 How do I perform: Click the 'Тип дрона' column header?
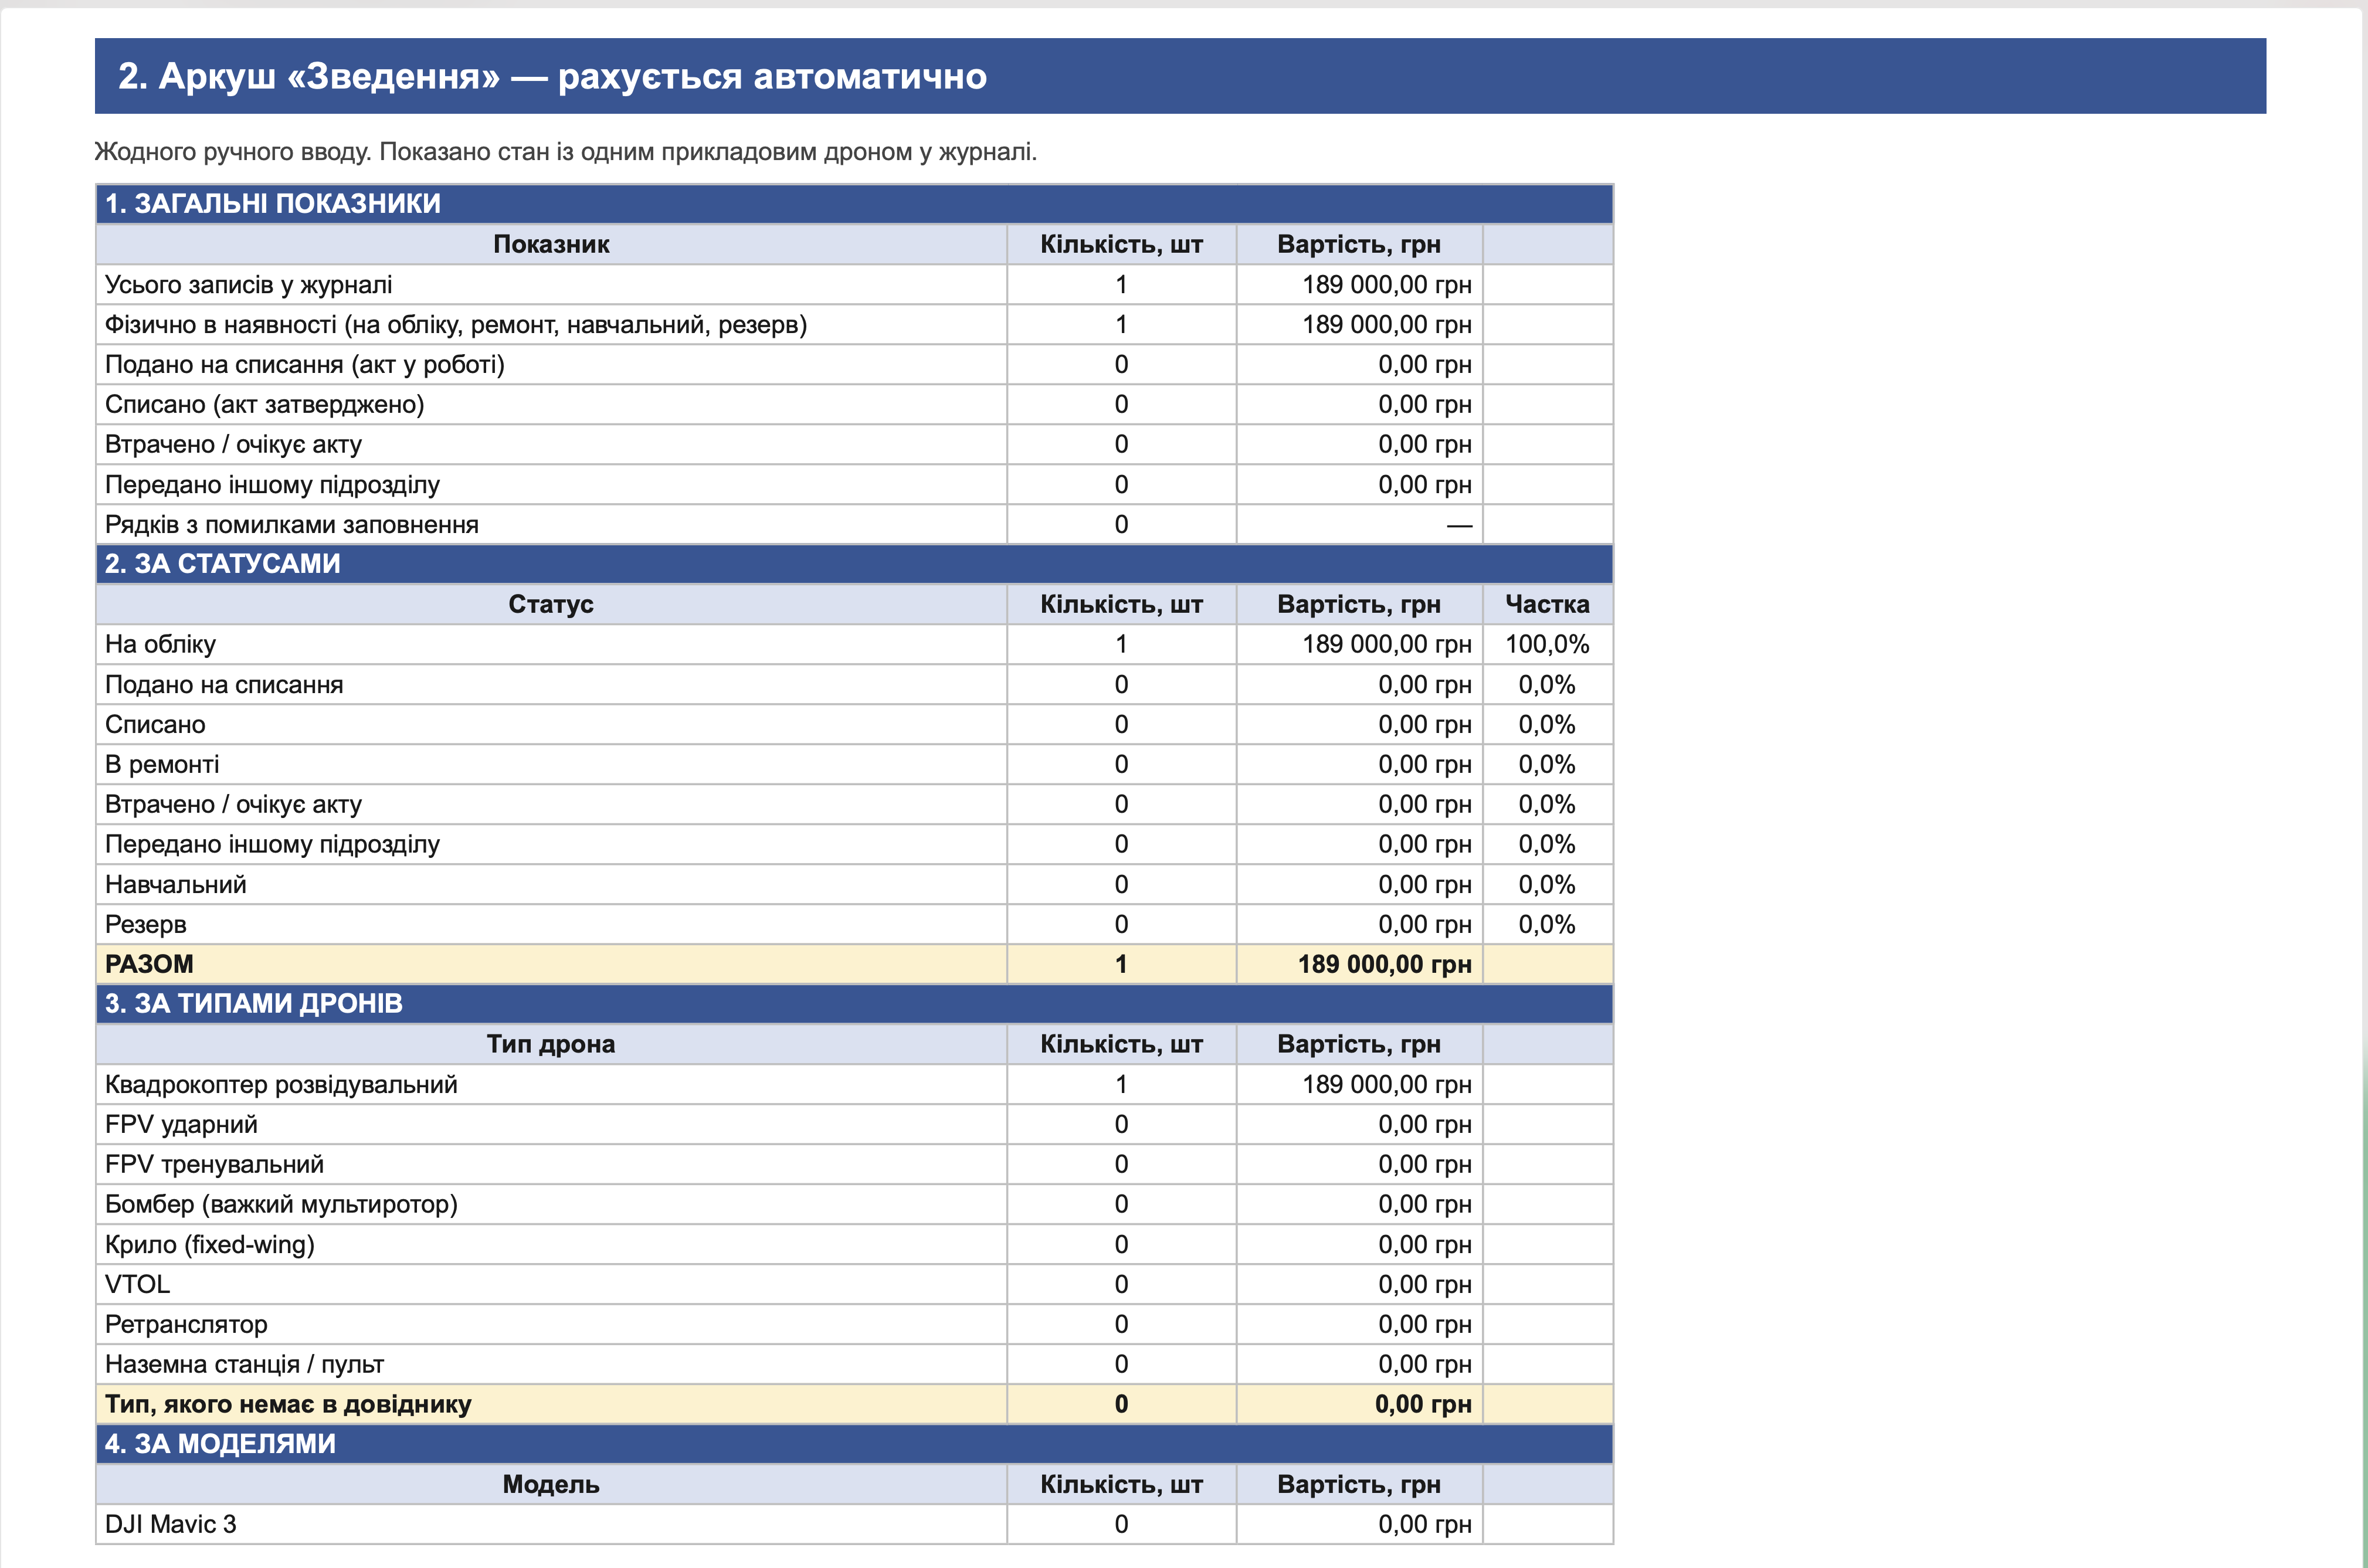click(551, 1044)
